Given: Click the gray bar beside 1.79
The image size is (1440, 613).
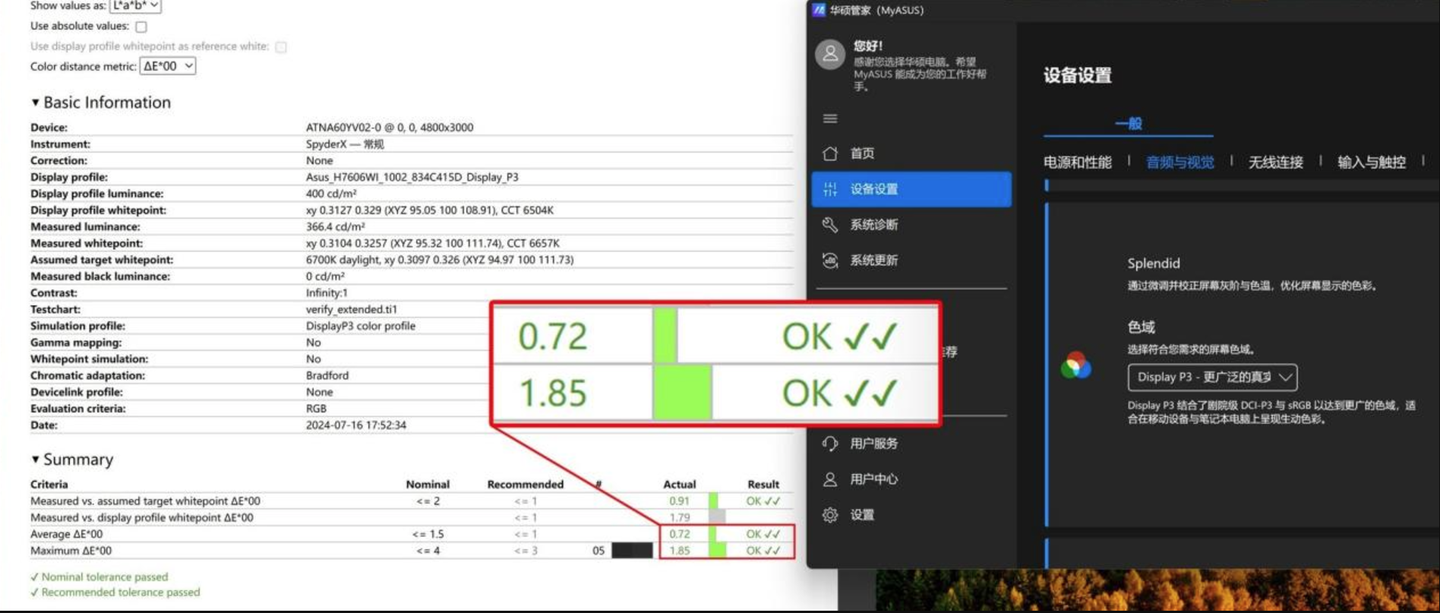Looking at the screenshot, I should pyautogui.click(x=717, y=518).
